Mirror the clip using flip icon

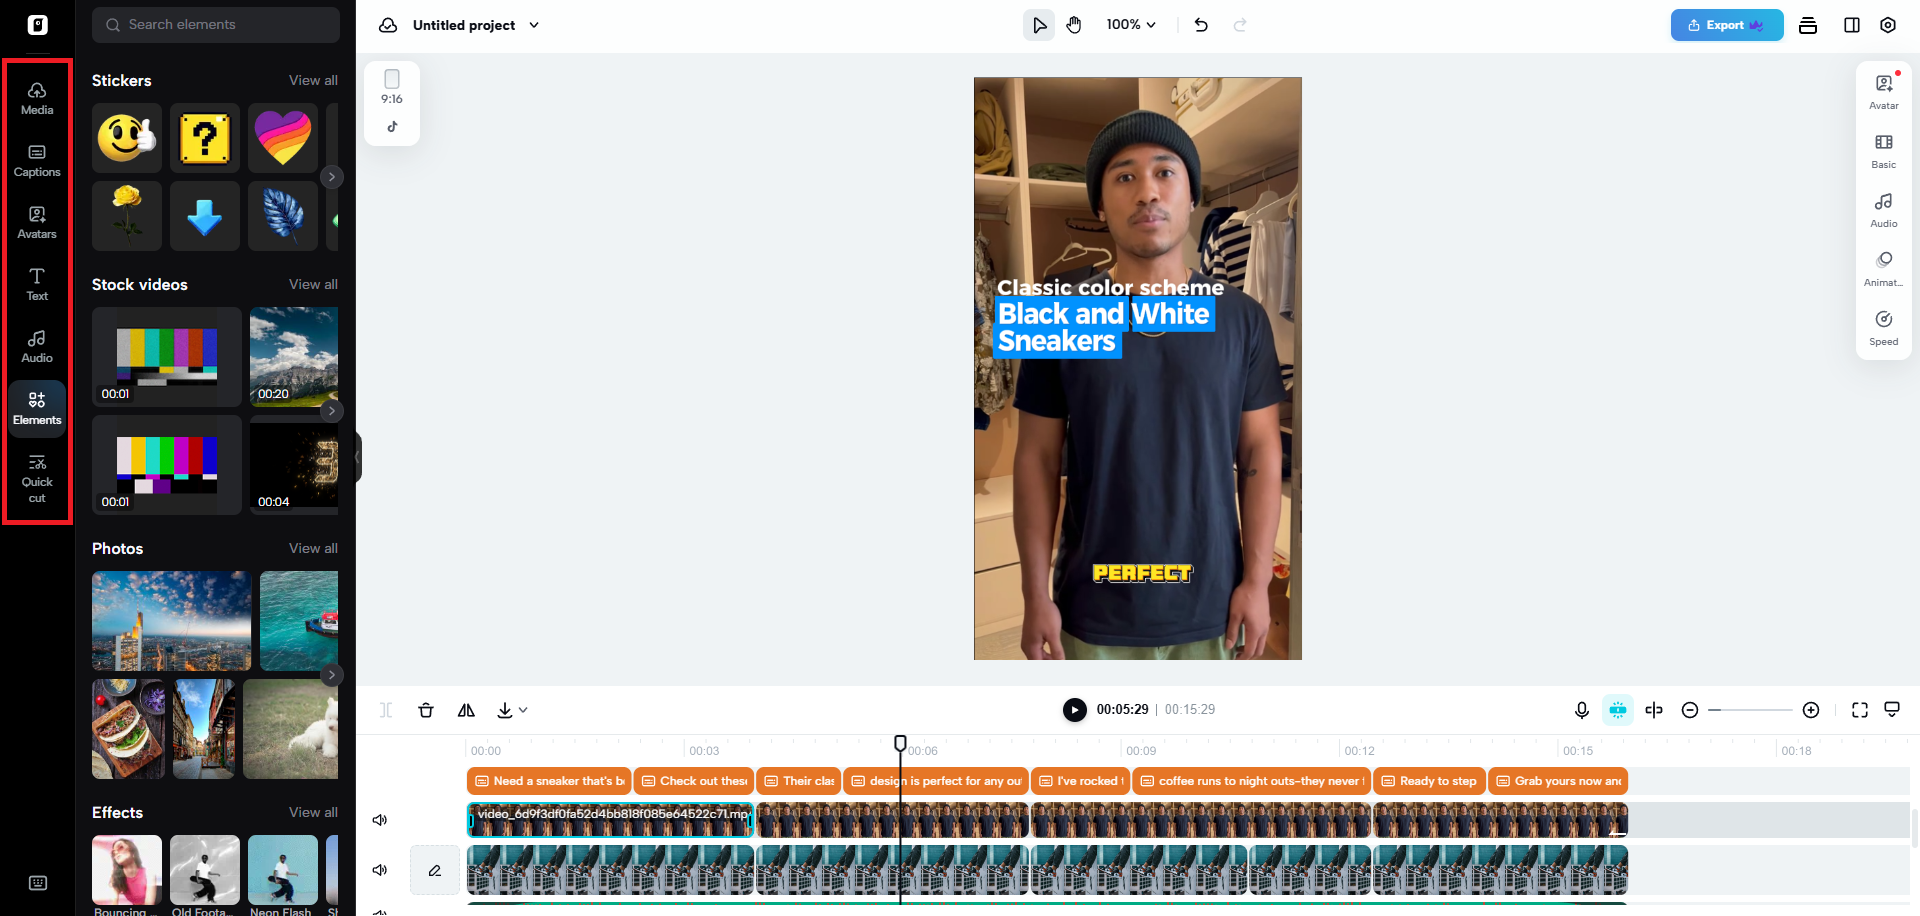click(466, 710)
